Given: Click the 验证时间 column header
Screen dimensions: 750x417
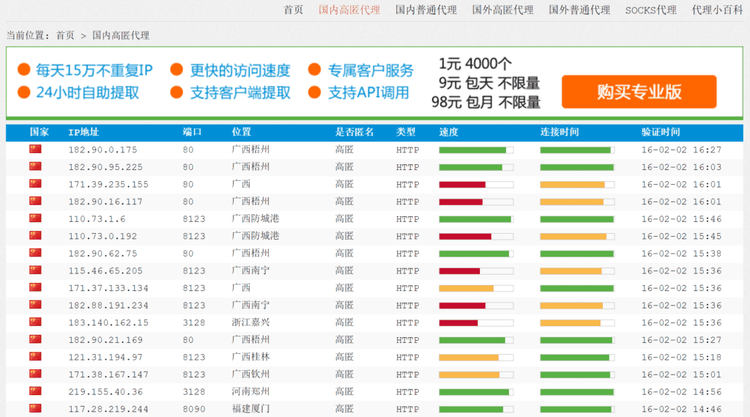Looking at the screenshot, I should 660,132.
